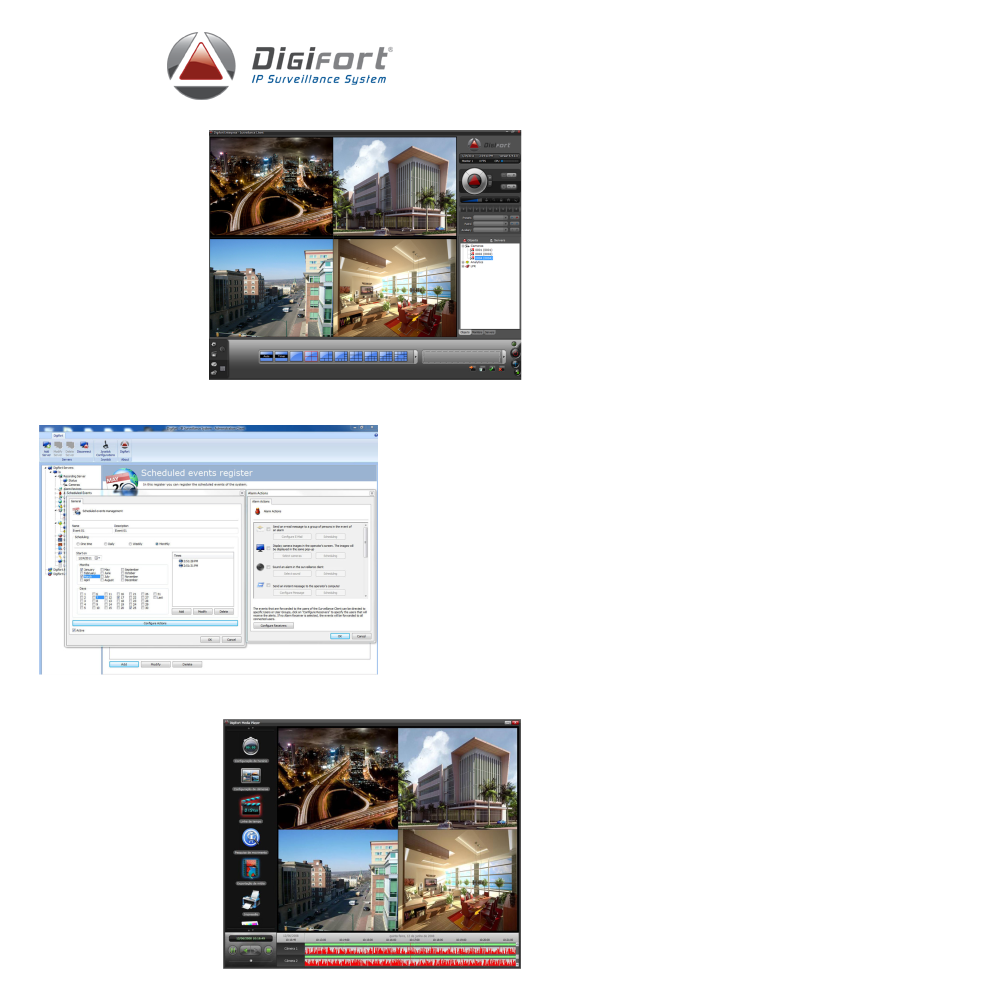Click the motion search magnifier icon in Media Player
The height and width of the screenshot is (1000, 1000).
coord(251,837)
